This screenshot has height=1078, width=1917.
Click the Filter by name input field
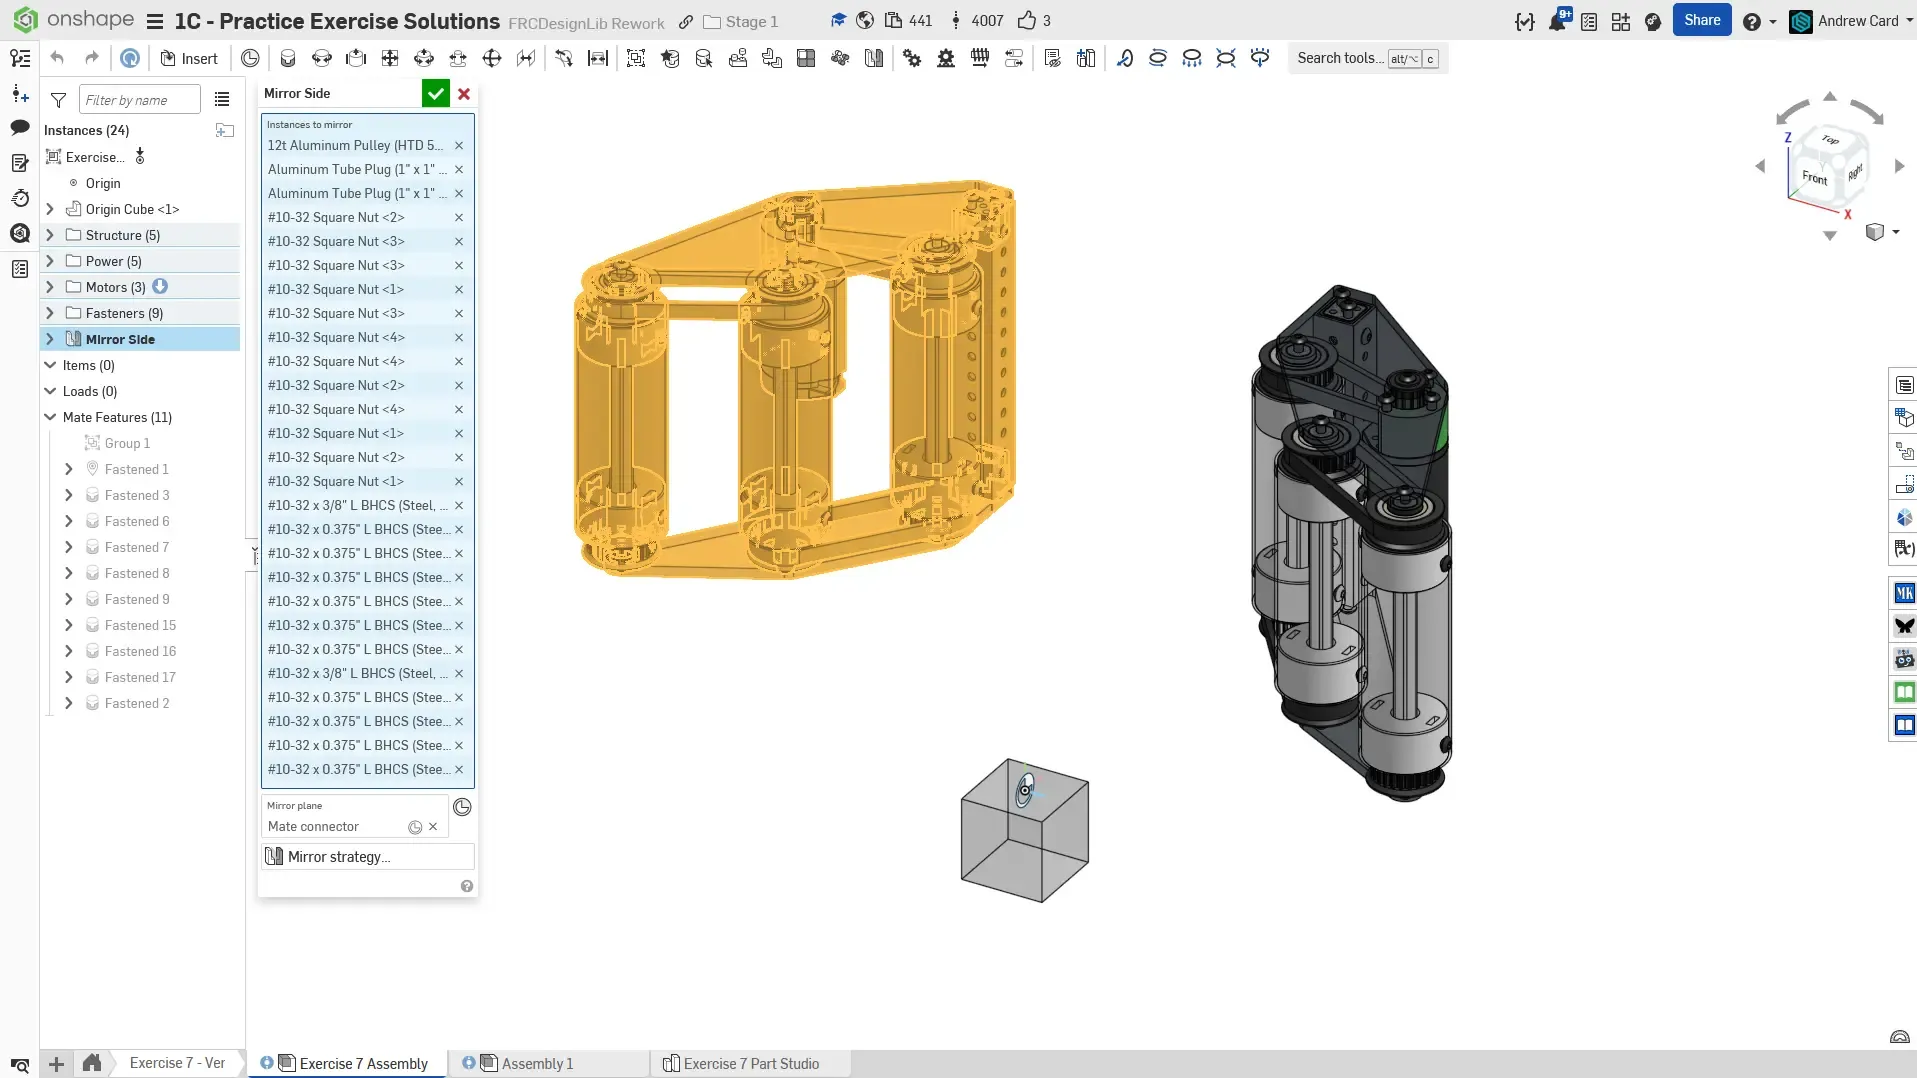click(x=139, y=100)
